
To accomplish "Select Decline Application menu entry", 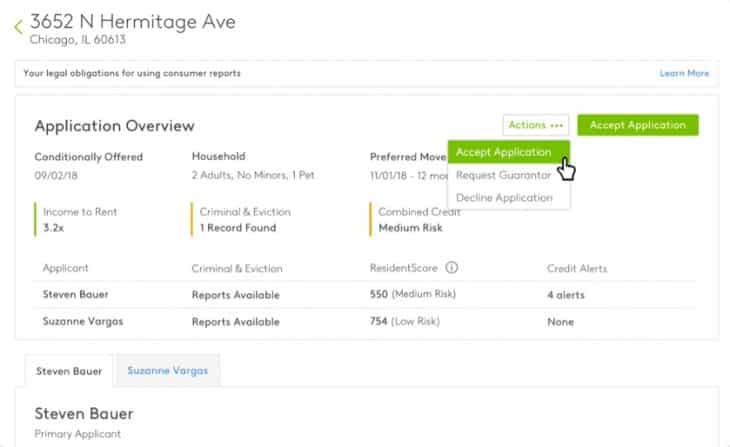I will (504, 198).
